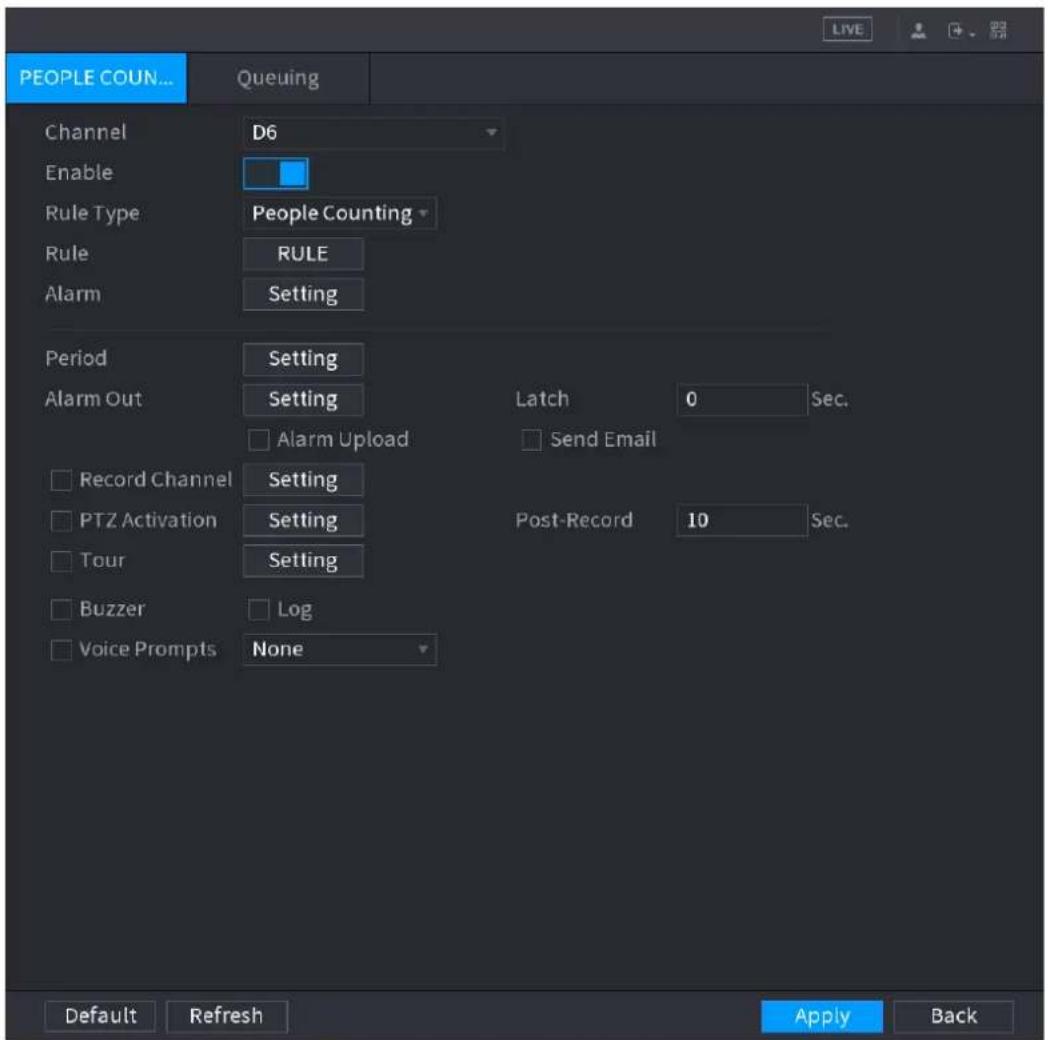Apply the settings with Apply button
Viewport: 1048px width, 1040px height.
tap(821, 1016)
